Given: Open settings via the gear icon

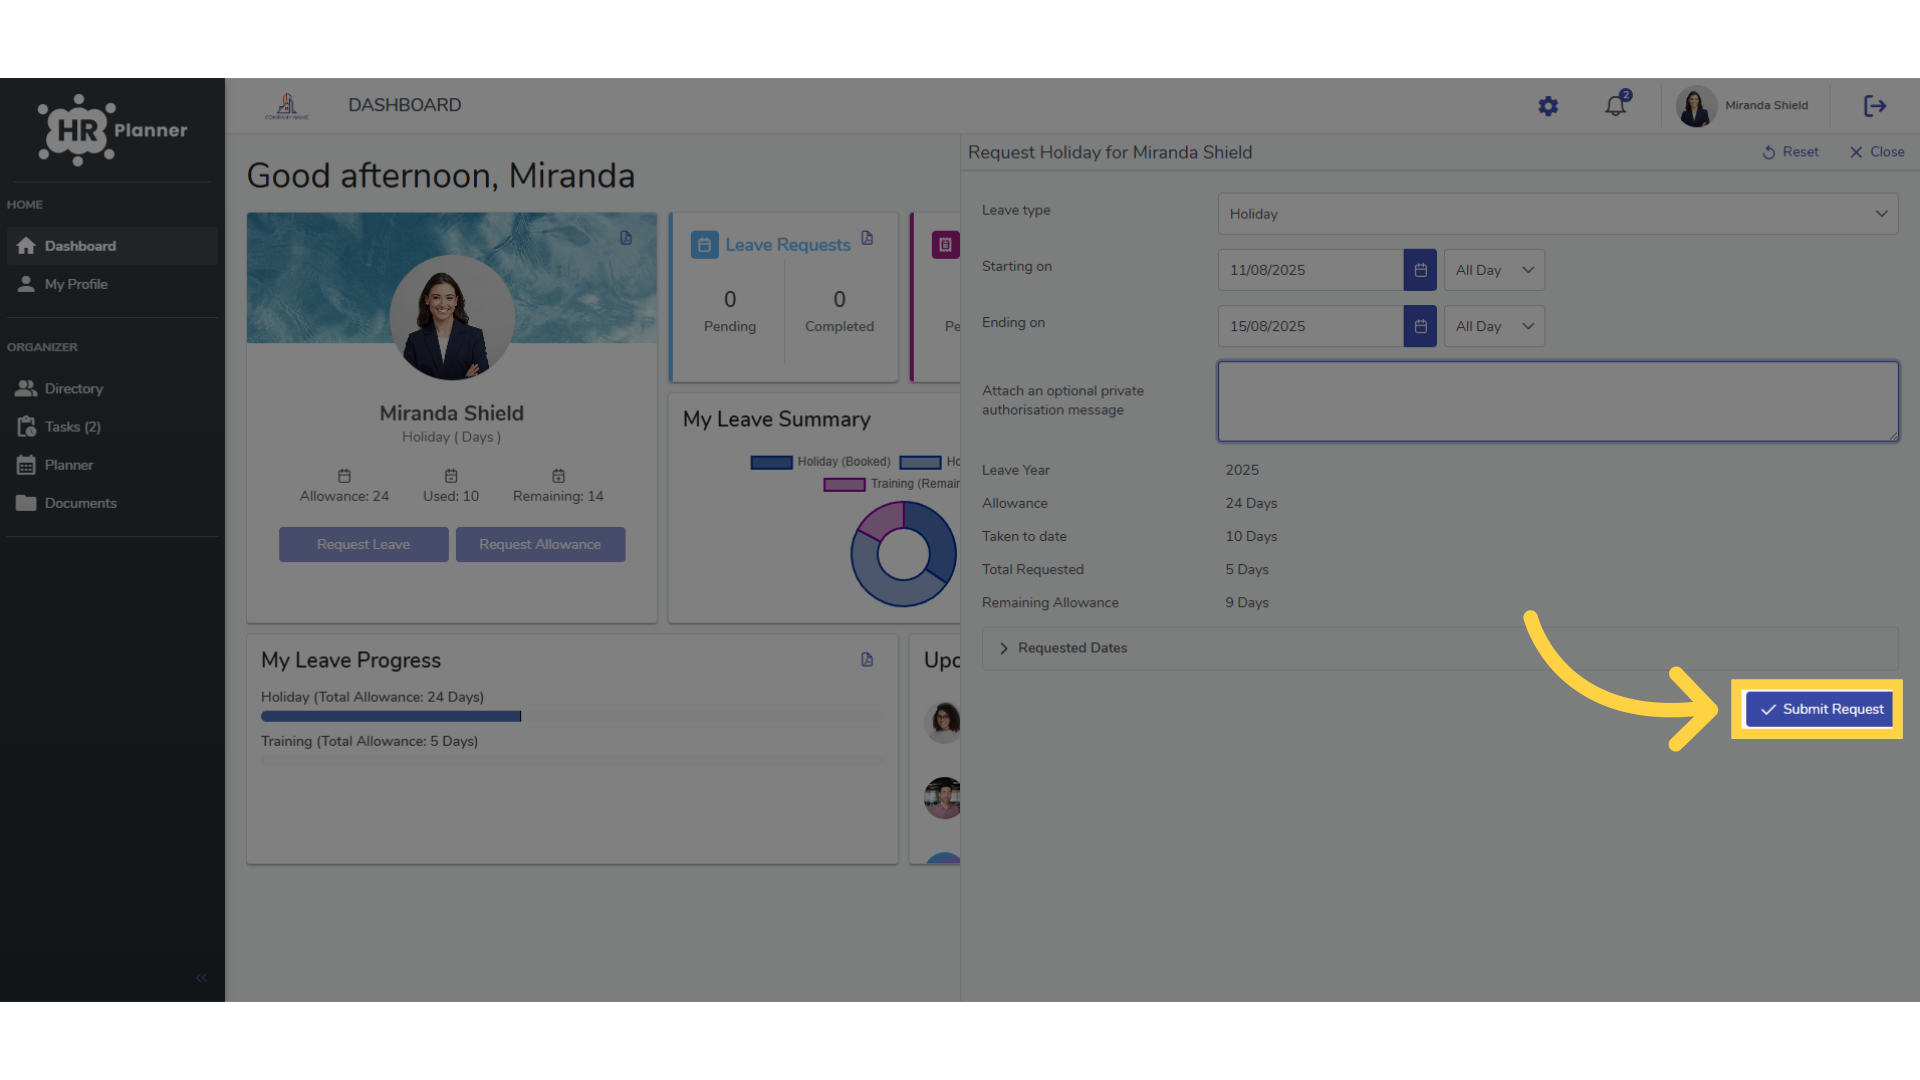Looking at the screenshot, I should pyautogui.click(x=1548, y=106).
